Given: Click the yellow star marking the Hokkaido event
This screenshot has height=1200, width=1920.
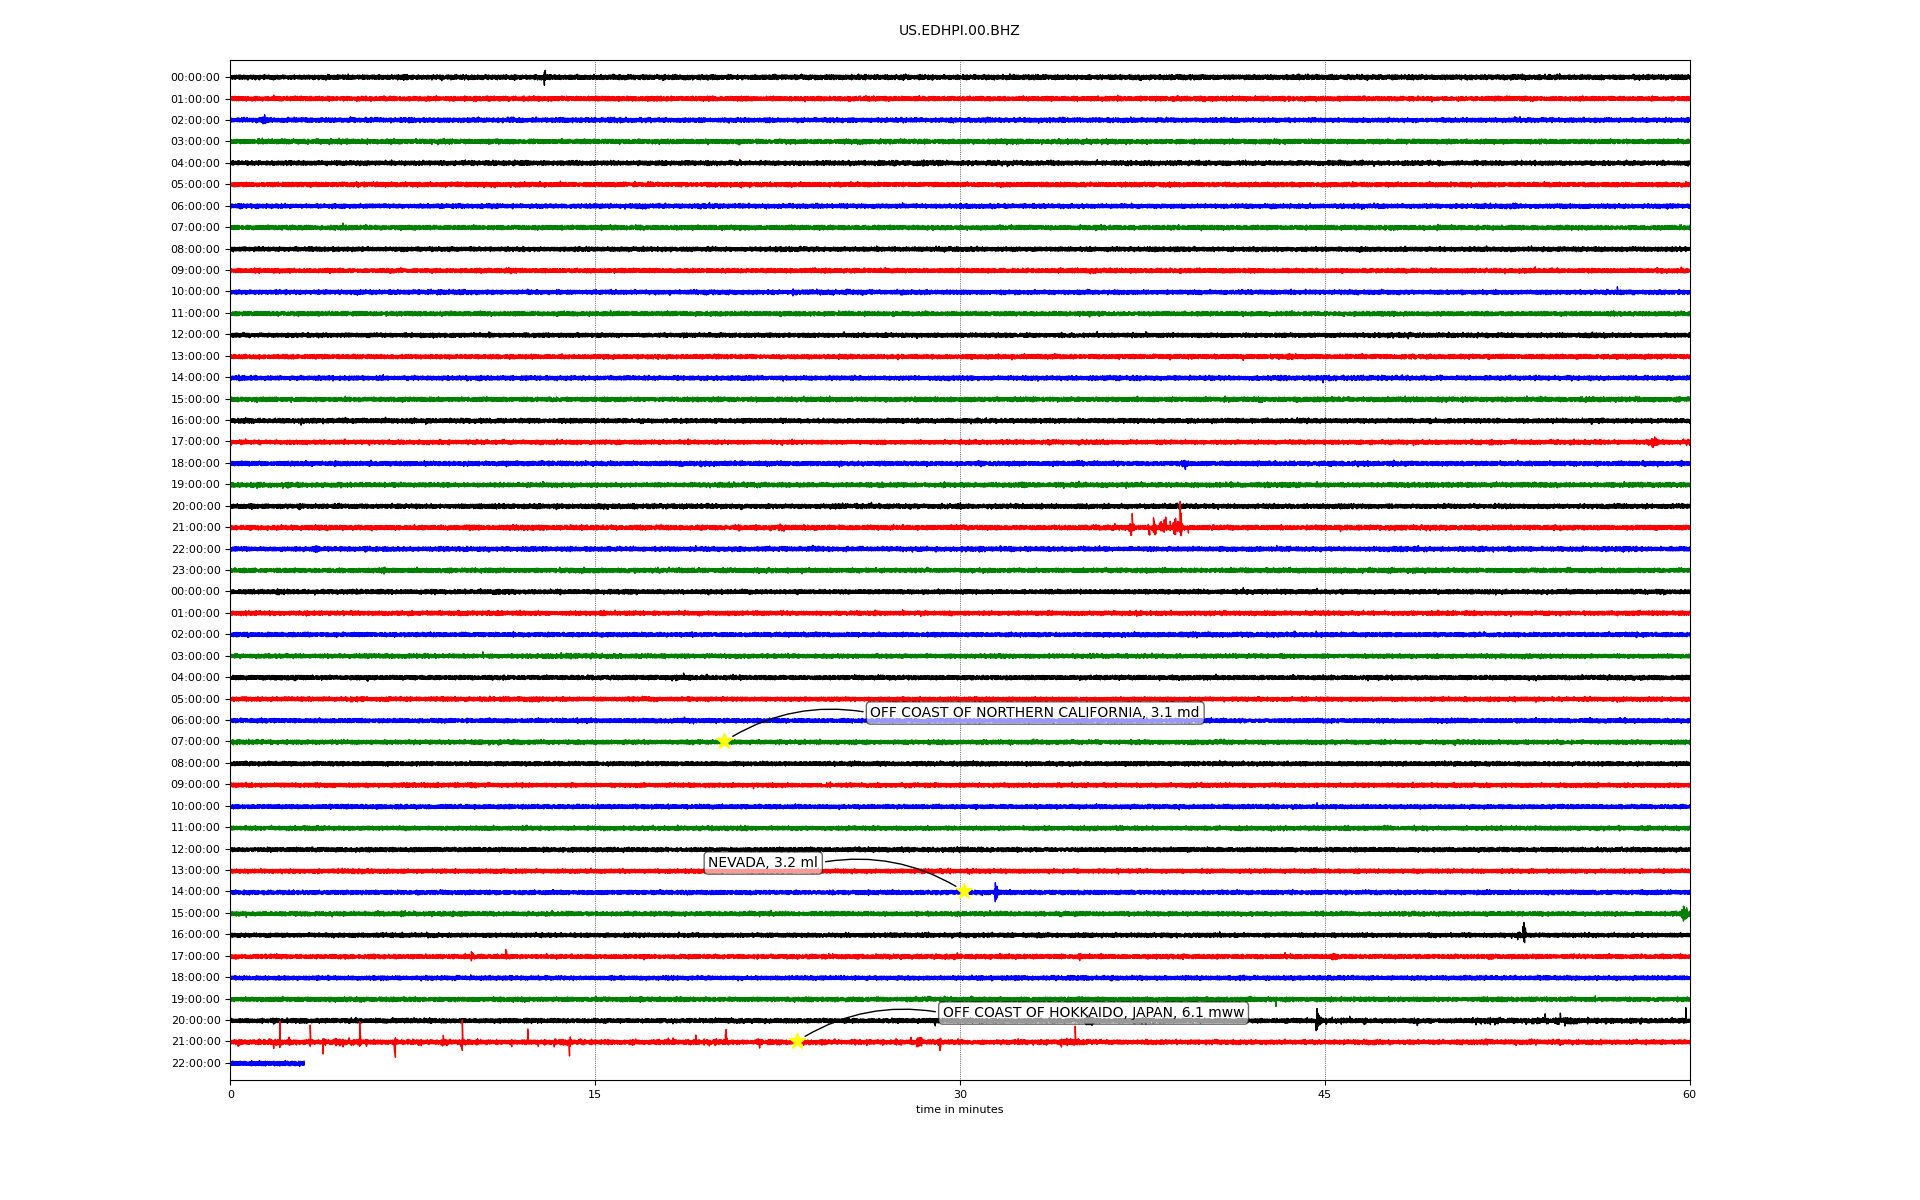Looking at the screenshot, I should 797,1041.
